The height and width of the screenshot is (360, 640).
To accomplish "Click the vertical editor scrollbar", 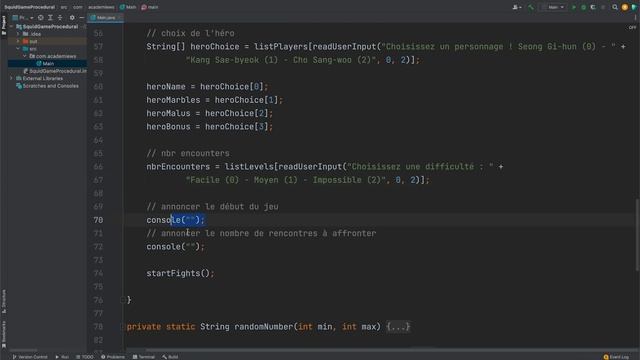I will coord(637,235).
